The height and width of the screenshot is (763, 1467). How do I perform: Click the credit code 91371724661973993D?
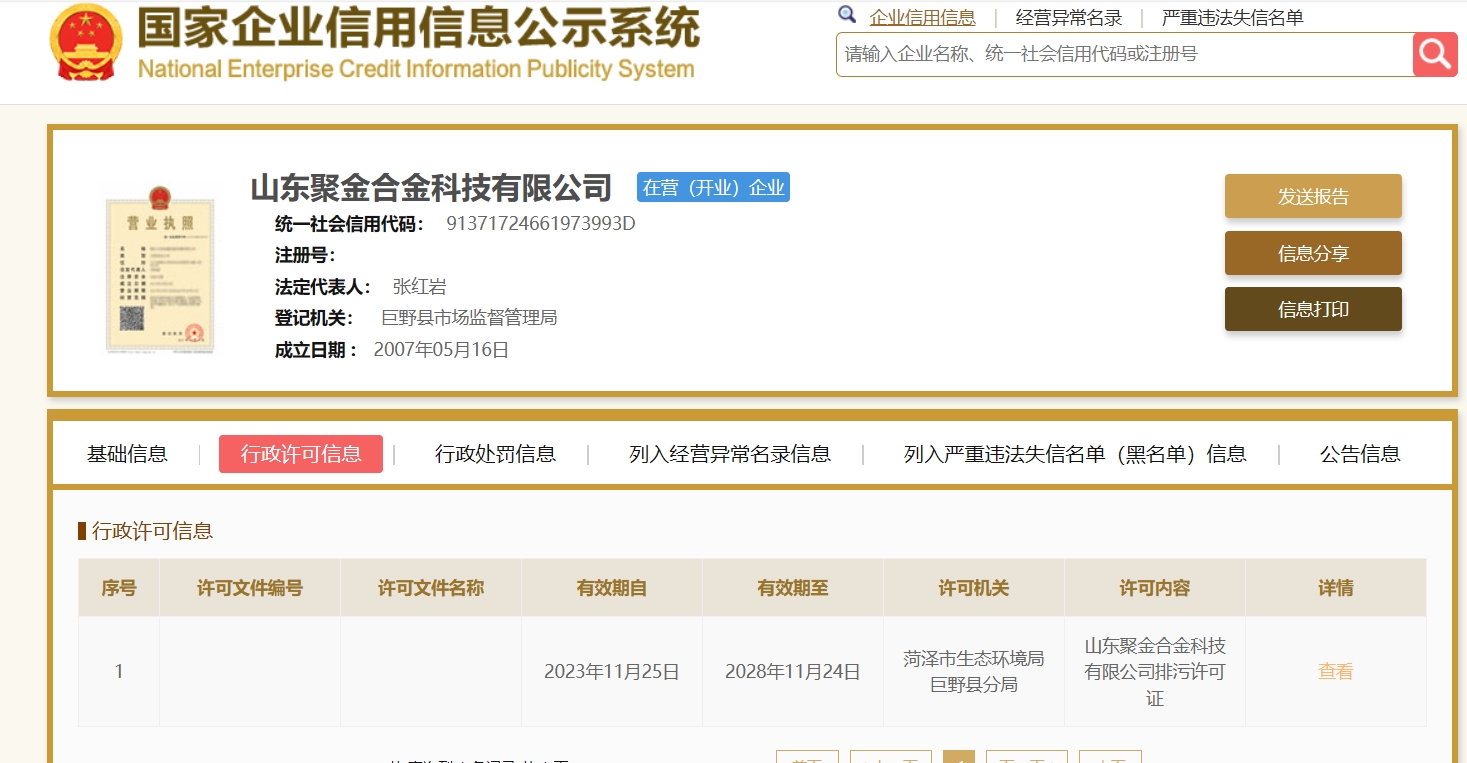(541, 223)
